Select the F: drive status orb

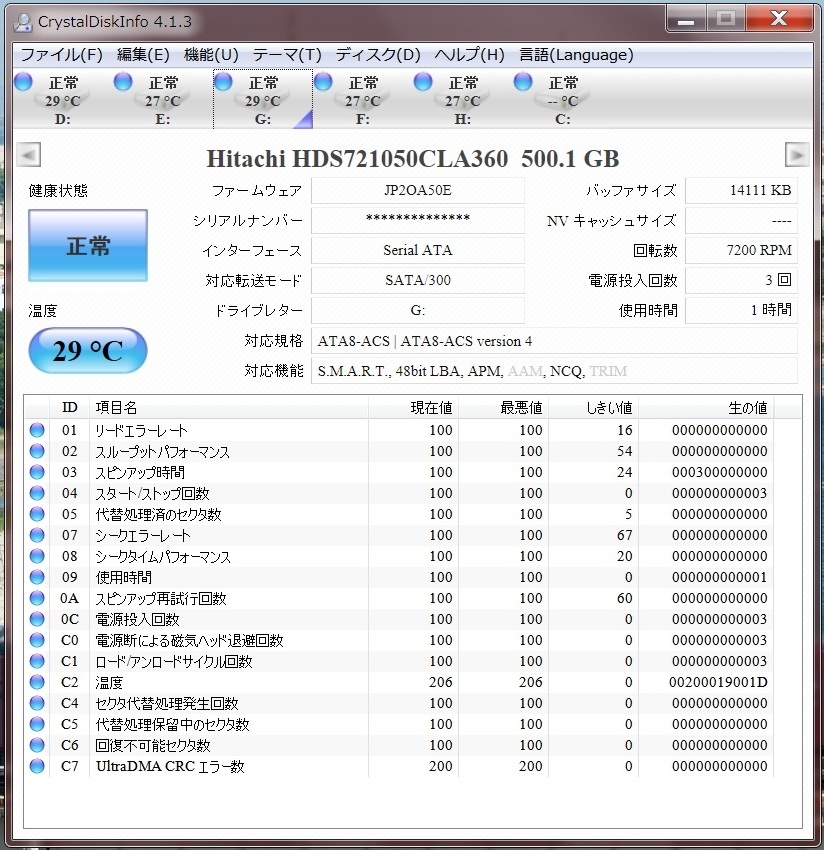click(323, 82)
